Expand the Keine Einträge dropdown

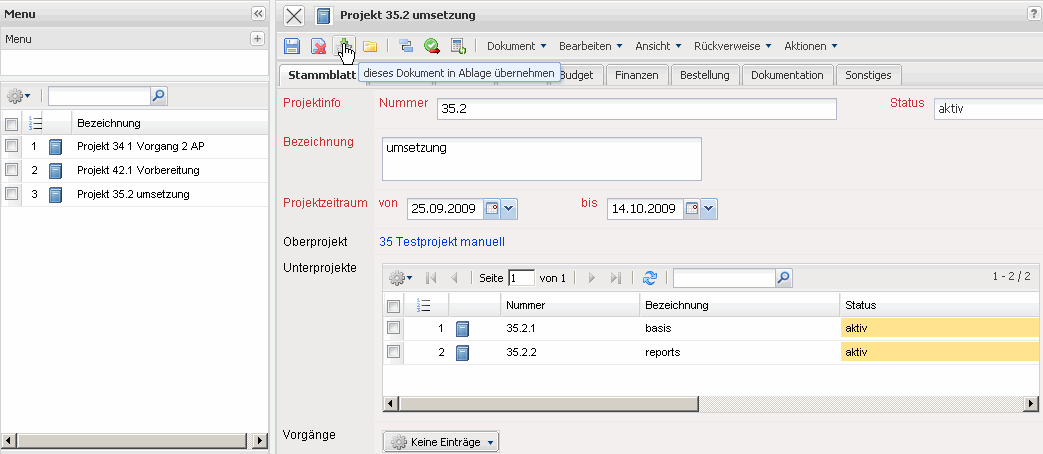pos(441,442)
